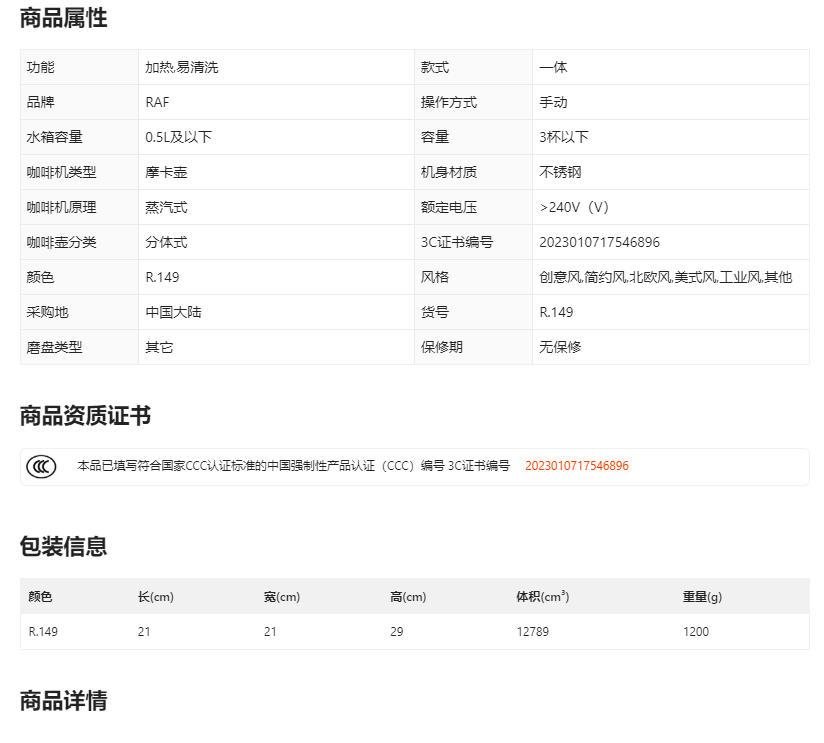824x743 pixels.
Task: Click the 3C证书编号 value in attributes table
Action: point(599,242)
